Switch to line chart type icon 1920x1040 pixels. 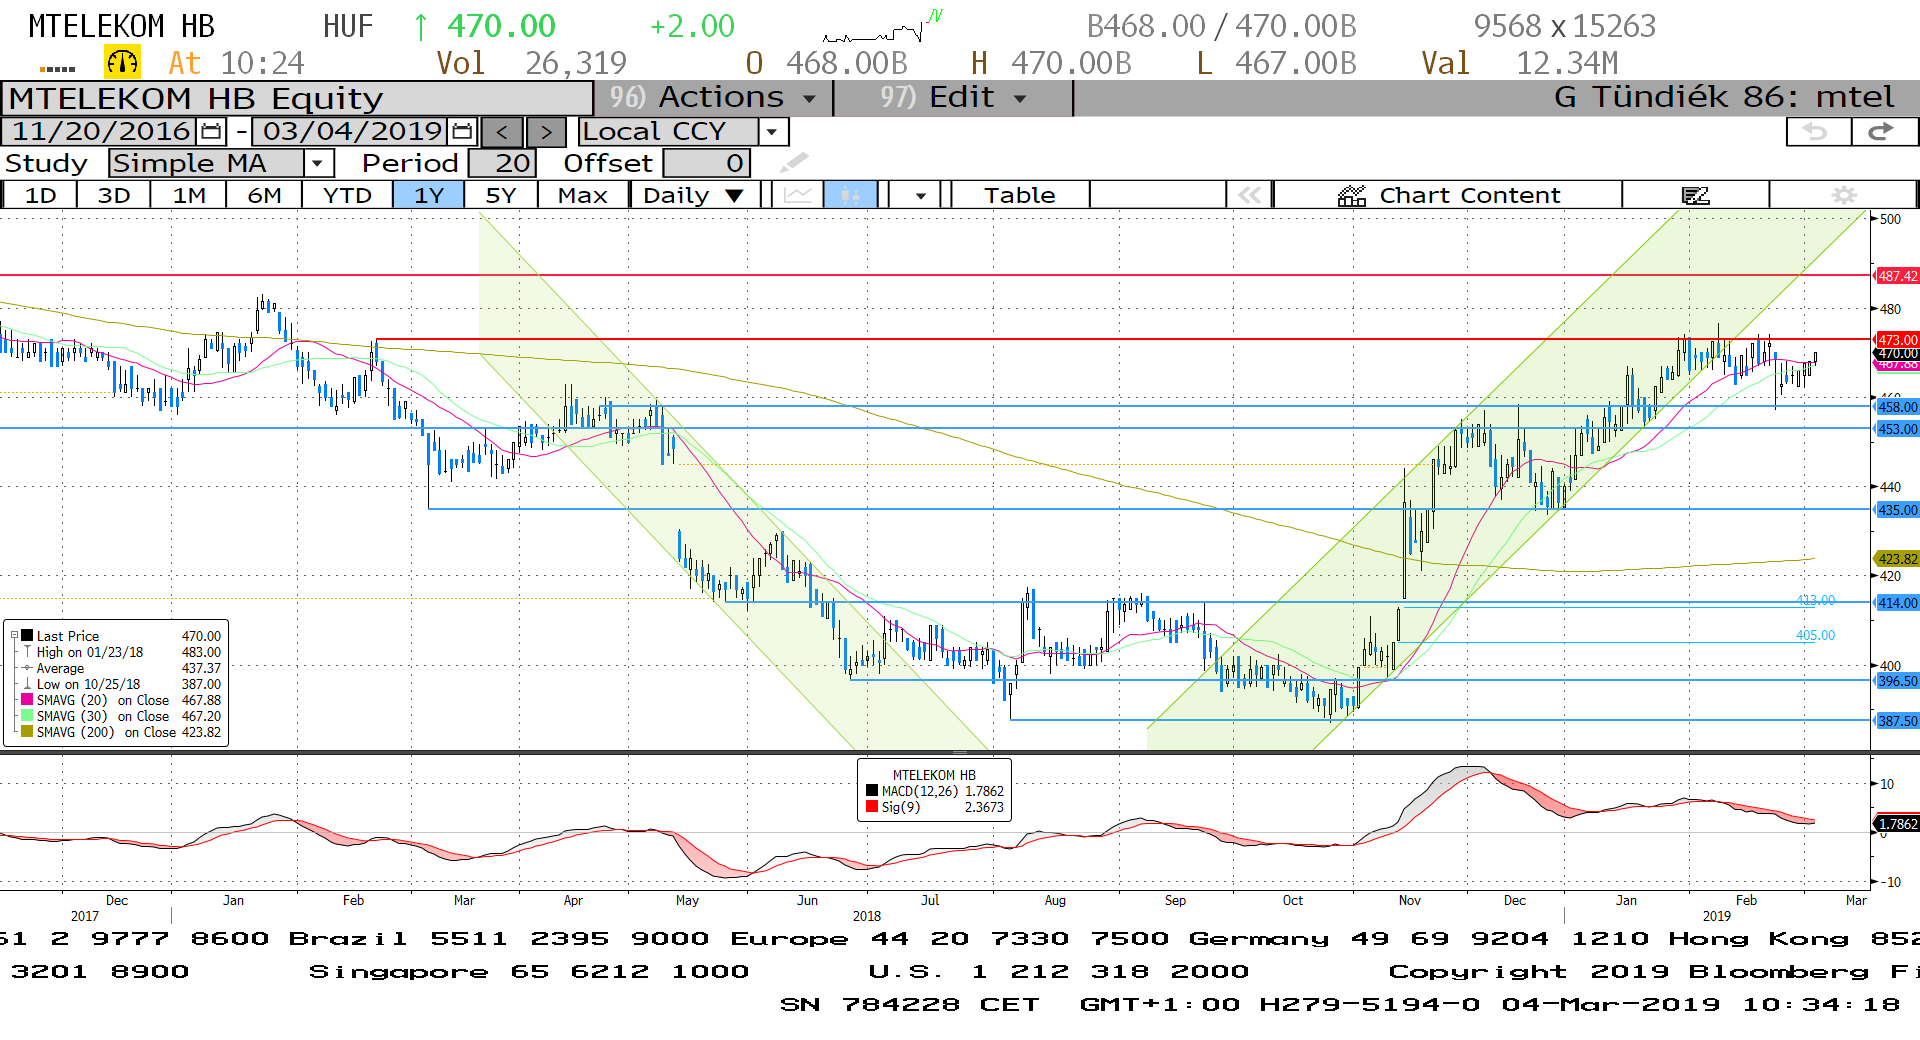(x=797, y=195)
